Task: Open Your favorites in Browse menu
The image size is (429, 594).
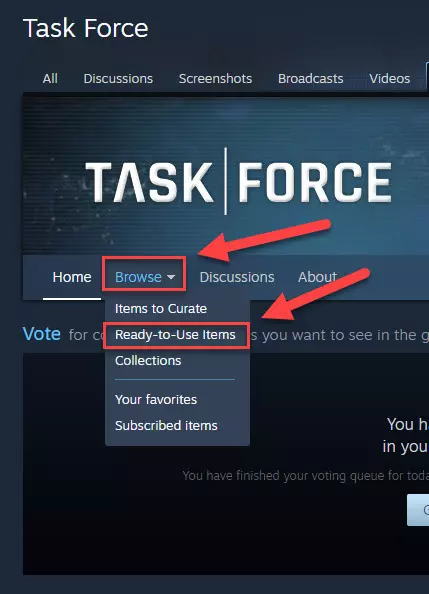Action: [x=156, y=400]
